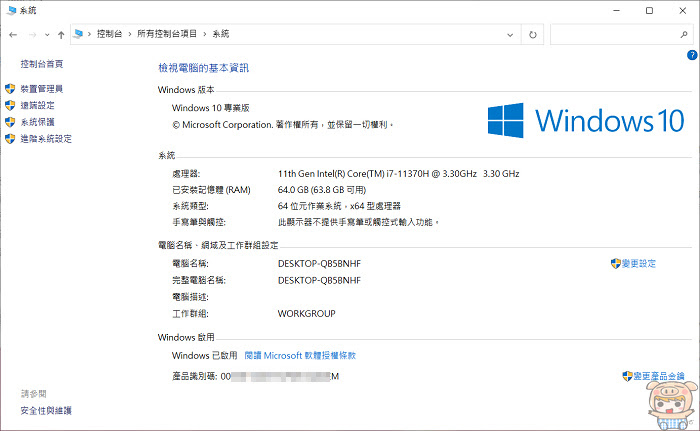Open 控制台首頁 link in the sidebar
700x431 pixels.
tap(42, 64)
